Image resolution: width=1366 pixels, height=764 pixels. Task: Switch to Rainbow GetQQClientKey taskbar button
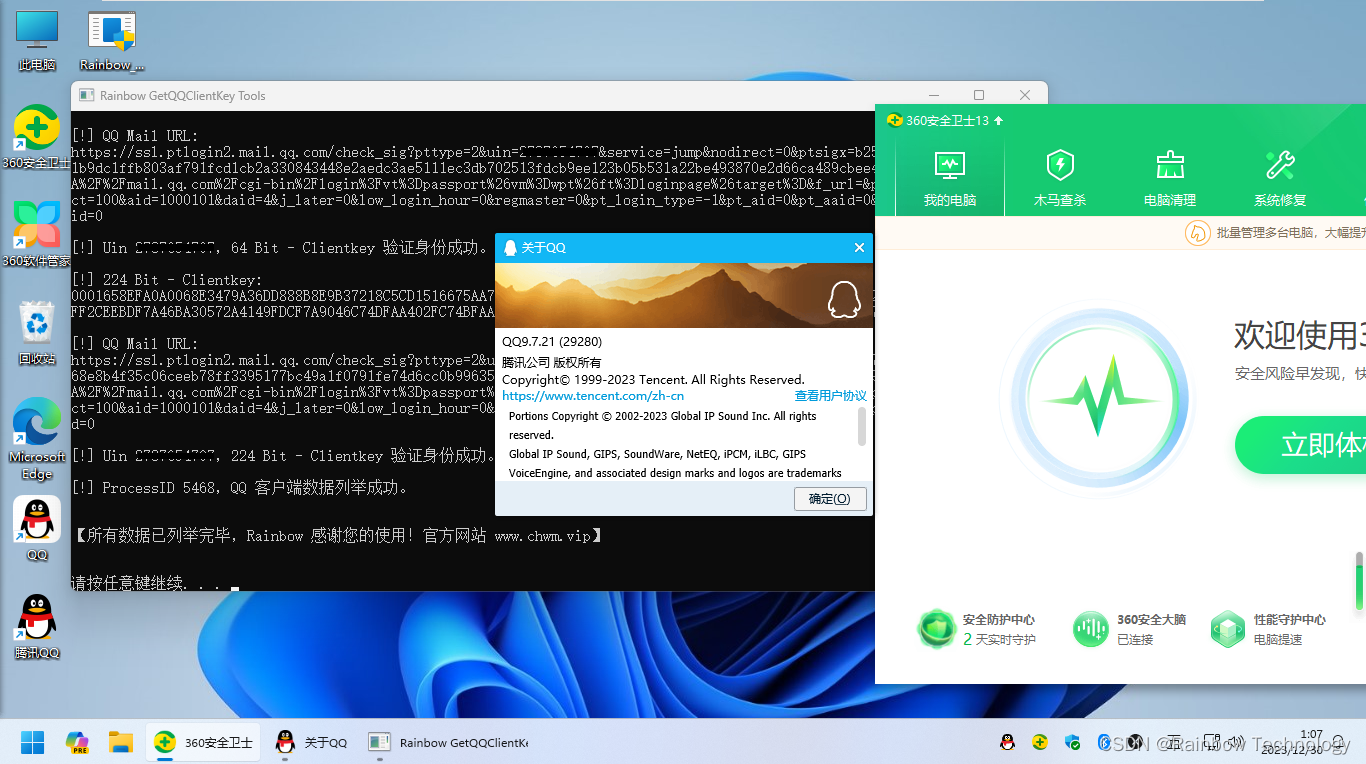tap(449, 742)
